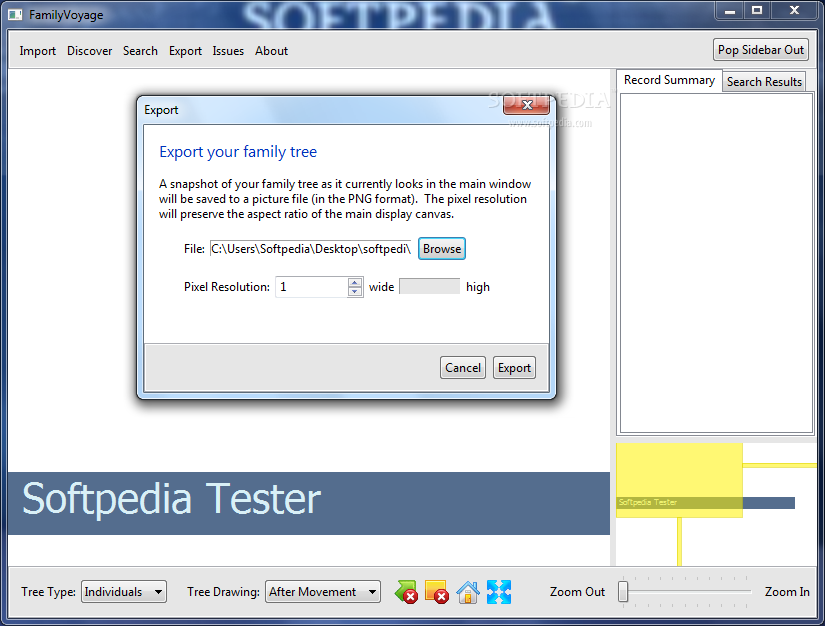Switch to the Record Summary tab
Screen dimensions: 825x626
(669, 80)
